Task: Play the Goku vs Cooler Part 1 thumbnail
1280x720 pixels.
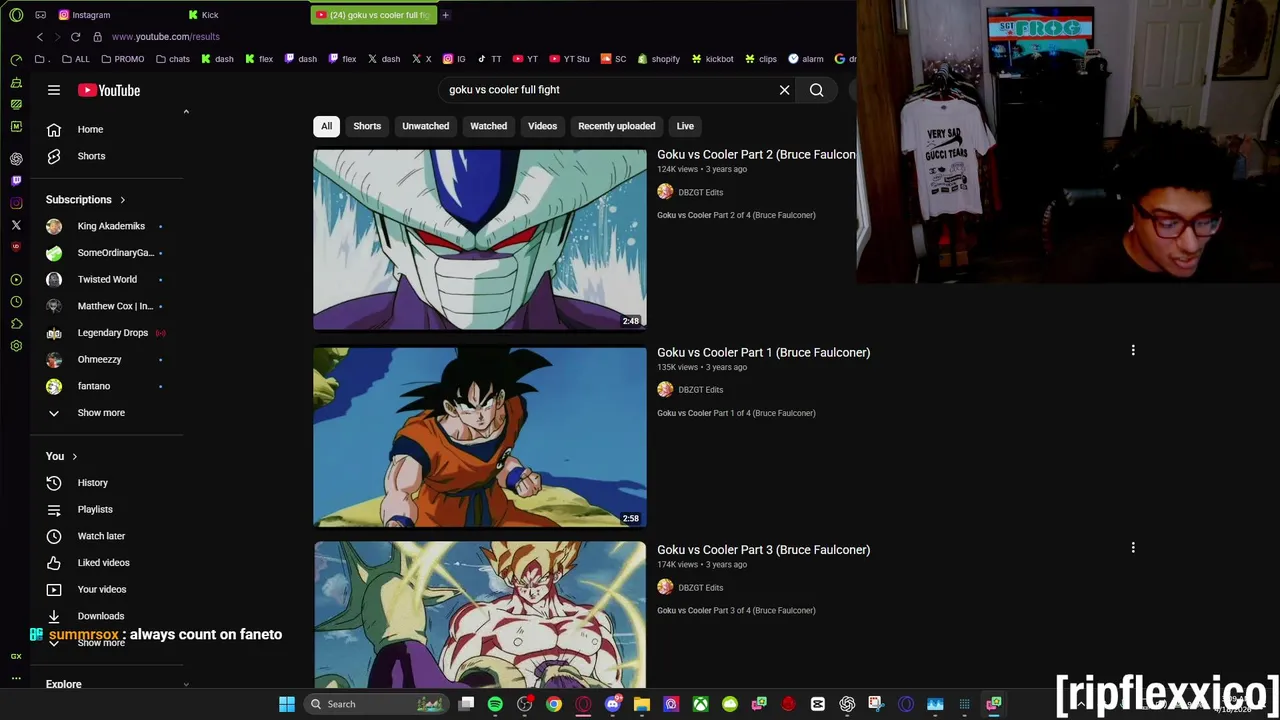Action: pyautogui.click(x=480, y=437)
